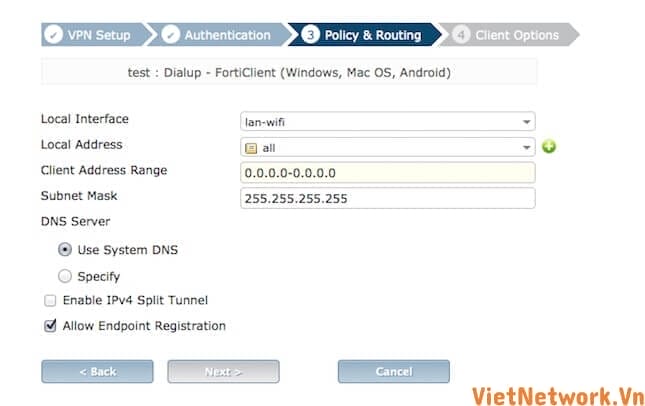645x406 pixels.
Task: Click the VPN Setup checkmark circle
Action: [x=53, y=35]
